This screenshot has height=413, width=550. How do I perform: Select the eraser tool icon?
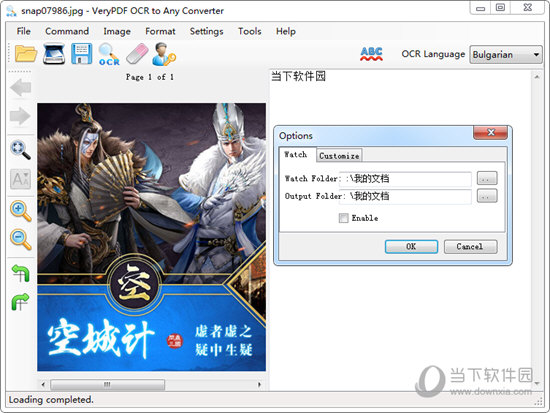coord(137,54)
